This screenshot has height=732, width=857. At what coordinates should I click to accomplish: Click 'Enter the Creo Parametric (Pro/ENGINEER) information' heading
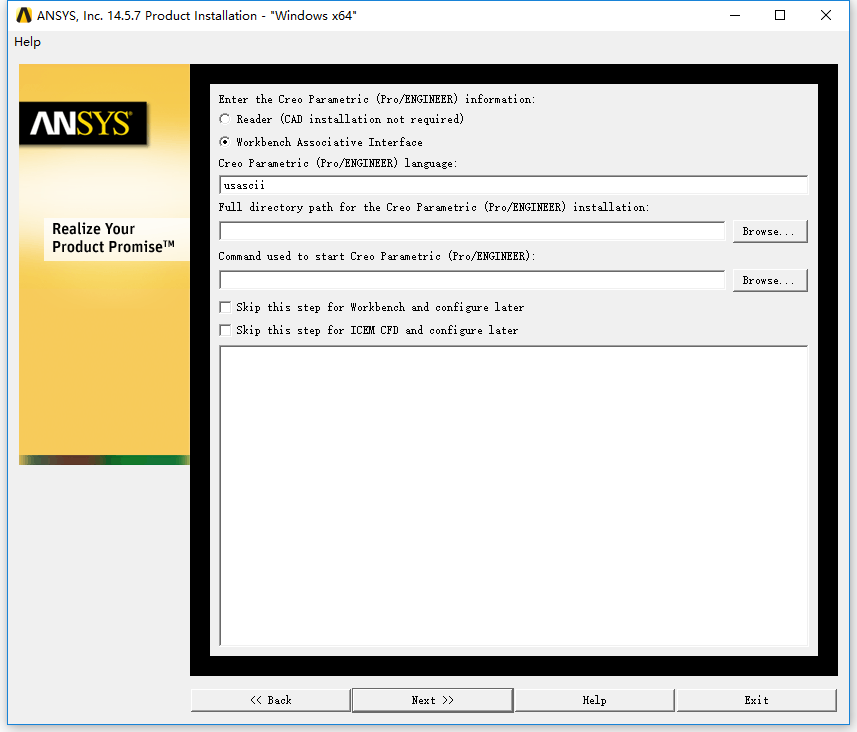[377, 99]
